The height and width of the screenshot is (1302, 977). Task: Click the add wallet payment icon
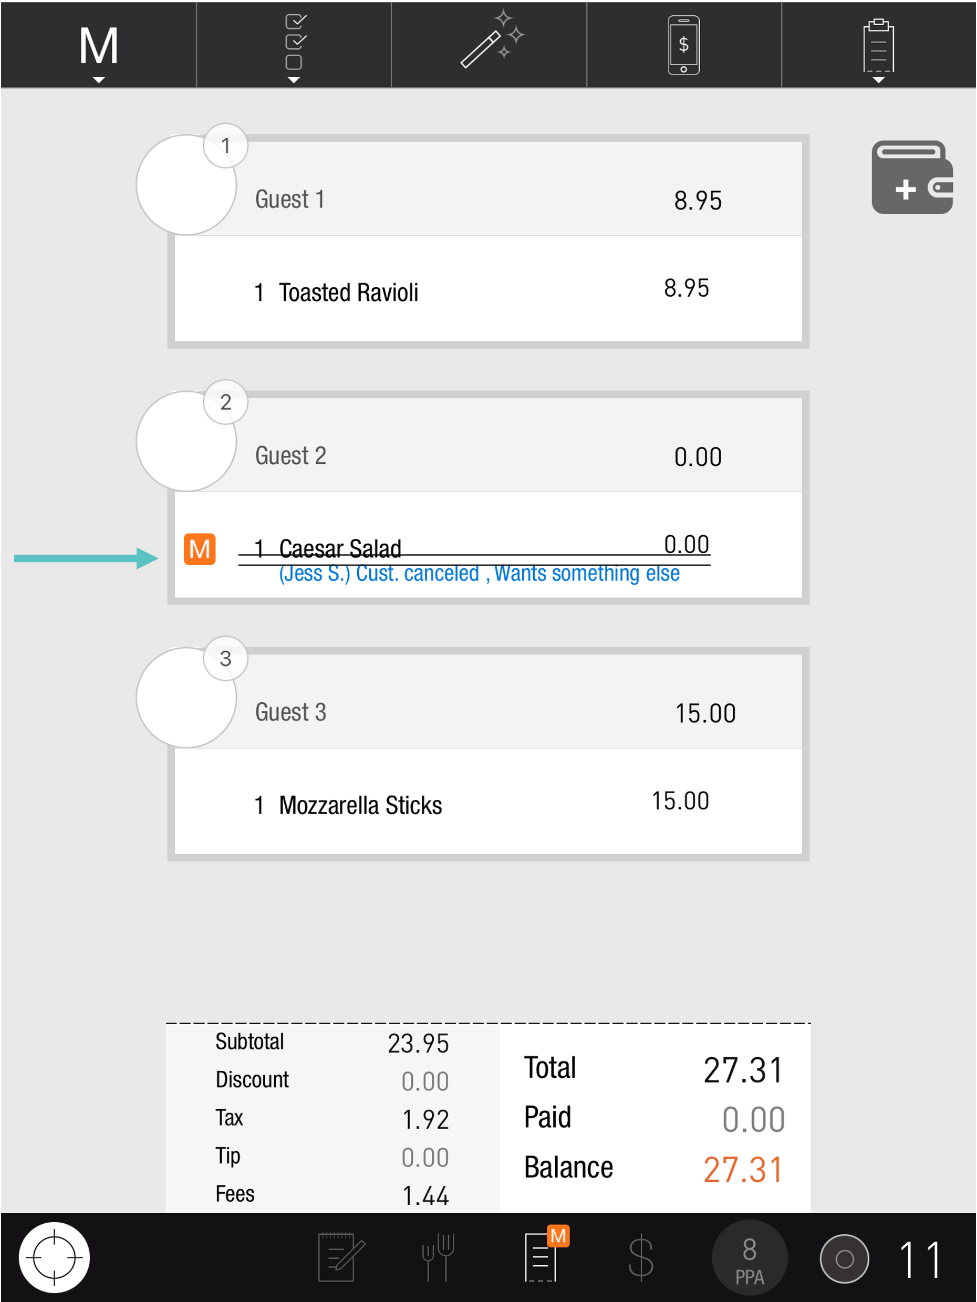tap(912, 178)
